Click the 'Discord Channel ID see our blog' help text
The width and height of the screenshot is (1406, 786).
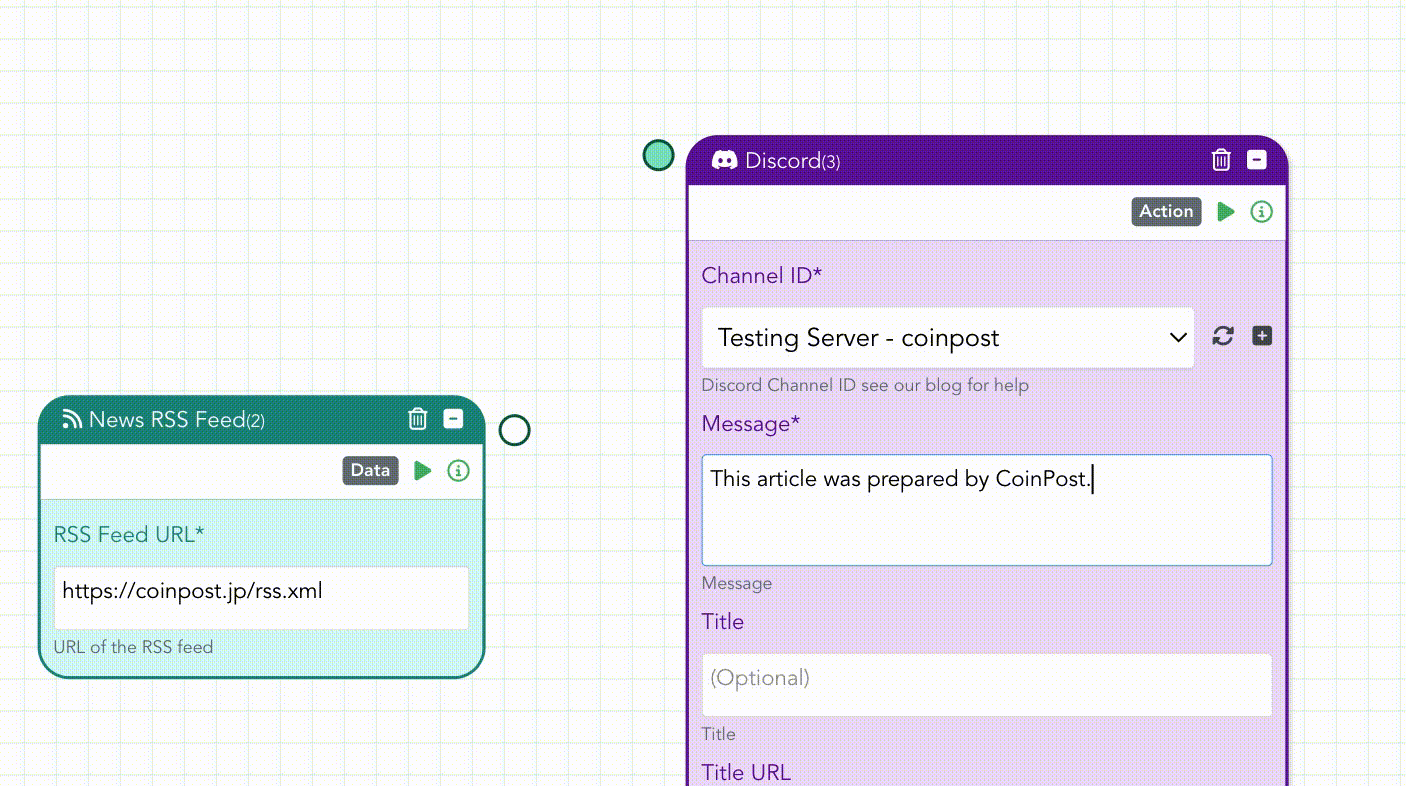[x=865, y=385]
